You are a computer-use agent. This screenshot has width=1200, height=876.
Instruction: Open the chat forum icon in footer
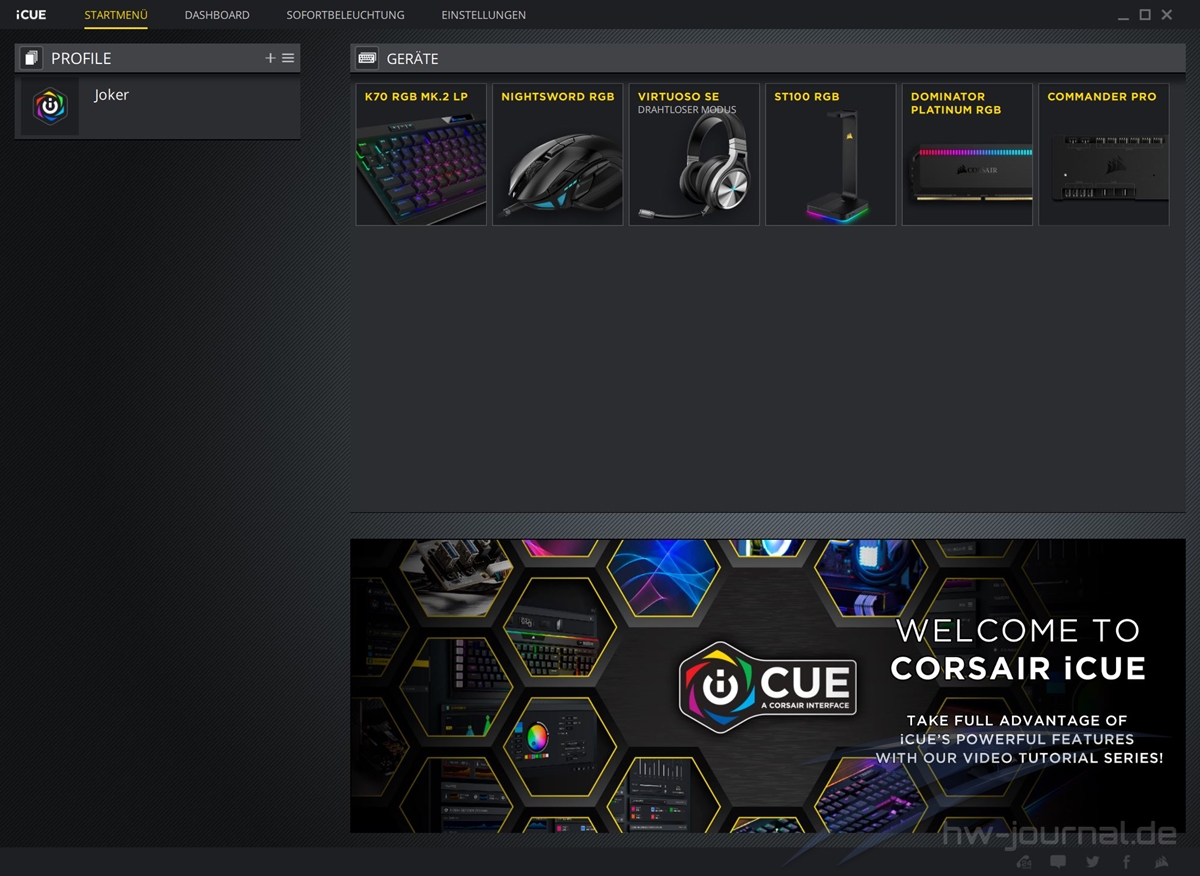point(1058,862)
